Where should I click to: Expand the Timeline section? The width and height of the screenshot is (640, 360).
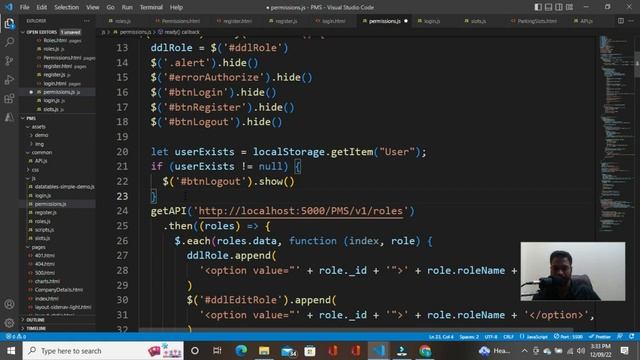[36, 328]
